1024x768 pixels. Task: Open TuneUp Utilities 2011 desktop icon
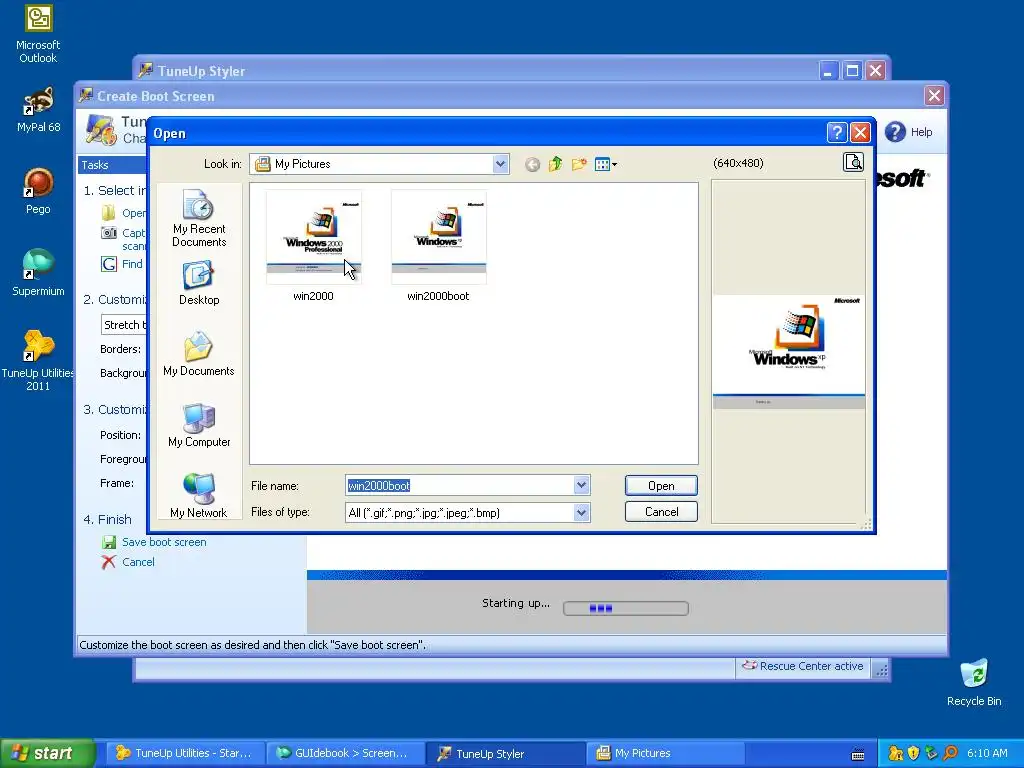point(38,360)
